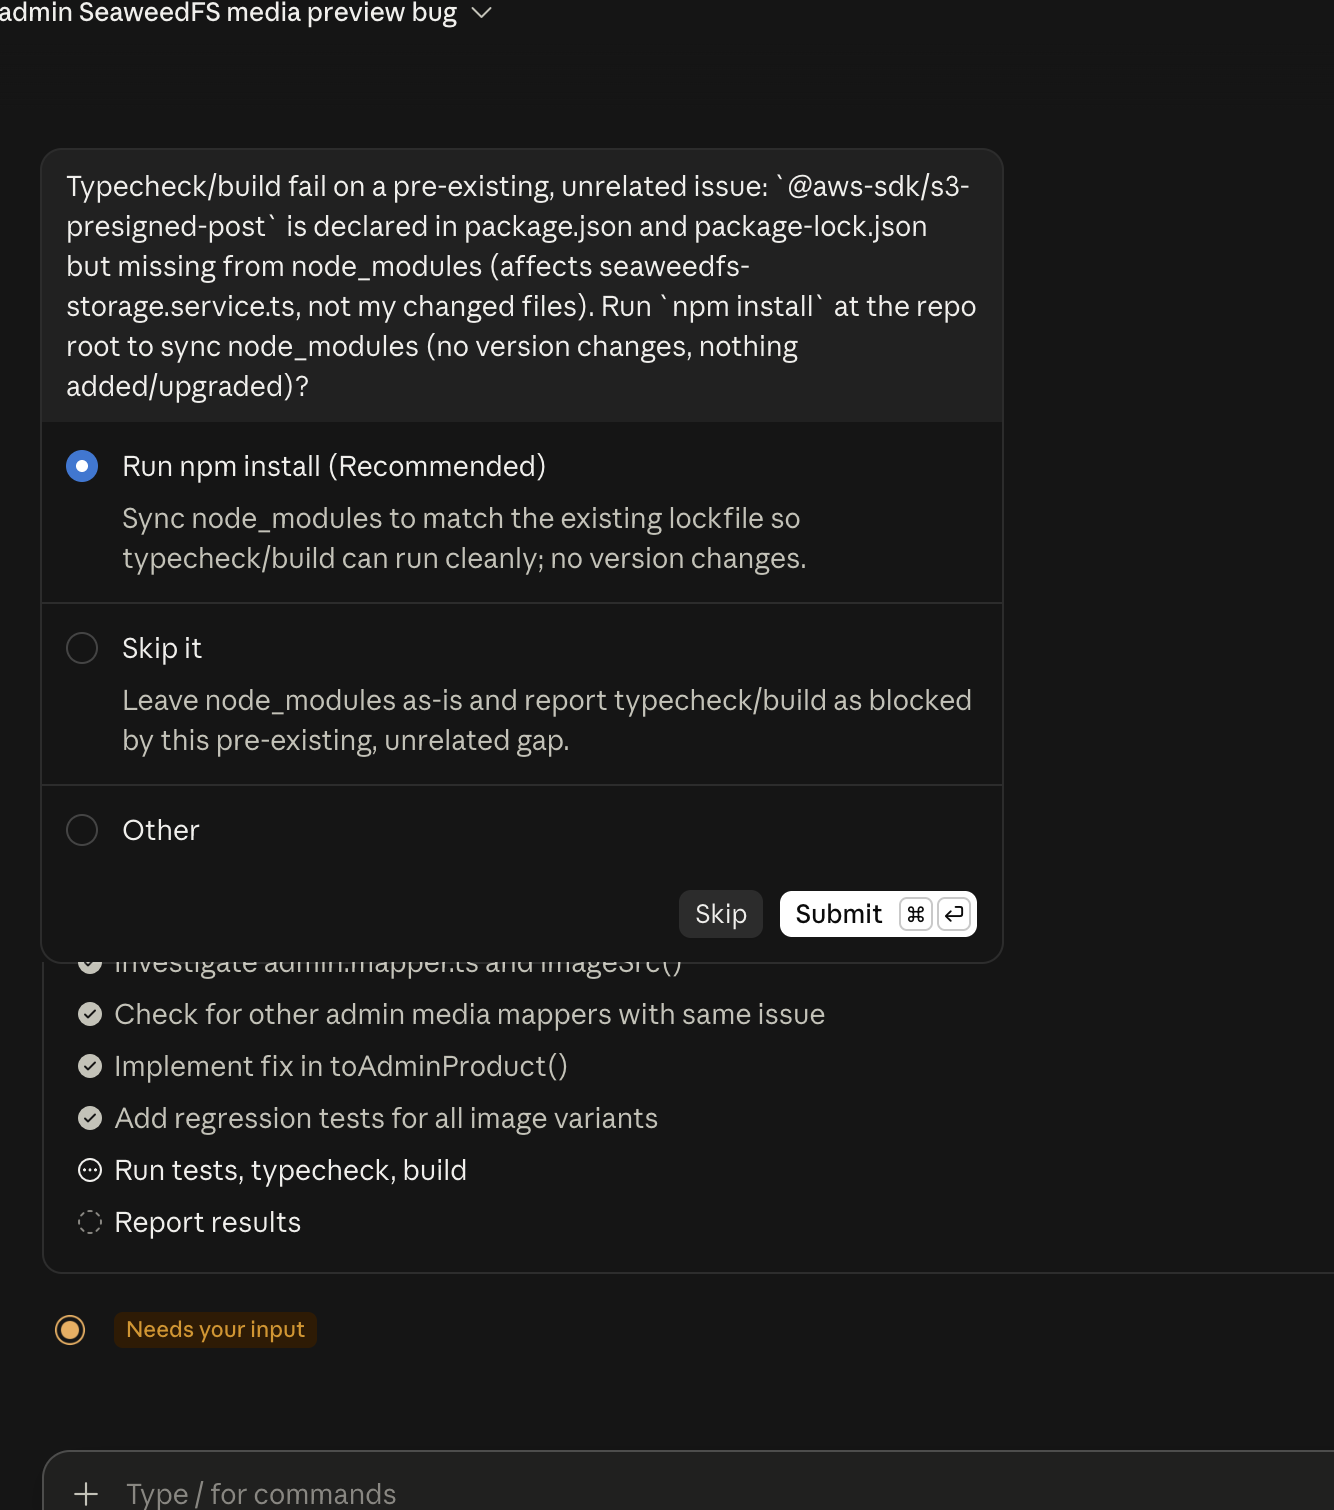Click the Skip button
Viewport: 1334px width, 1510px height.
[721, 914]
